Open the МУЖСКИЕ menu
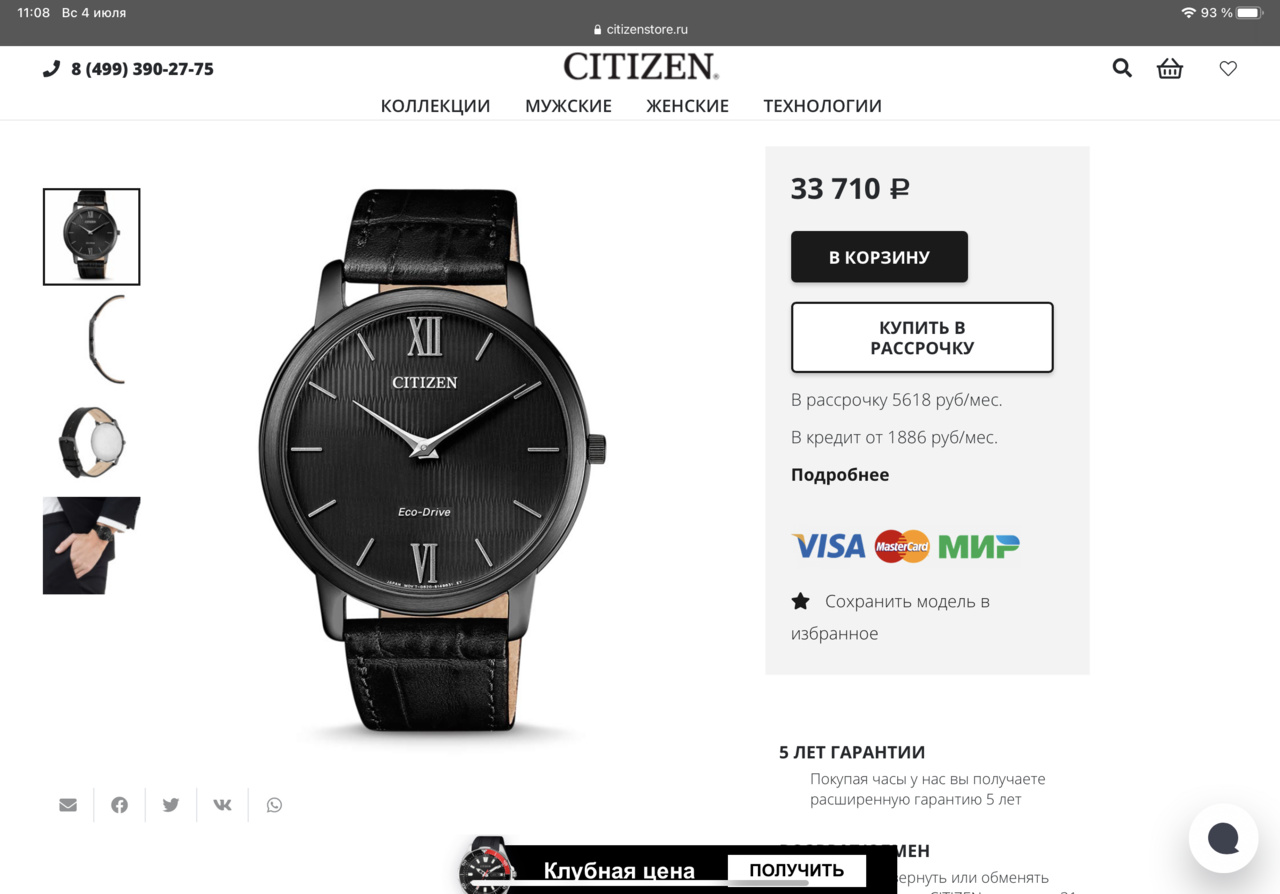 pyautogui.click(x=568, y=106)
